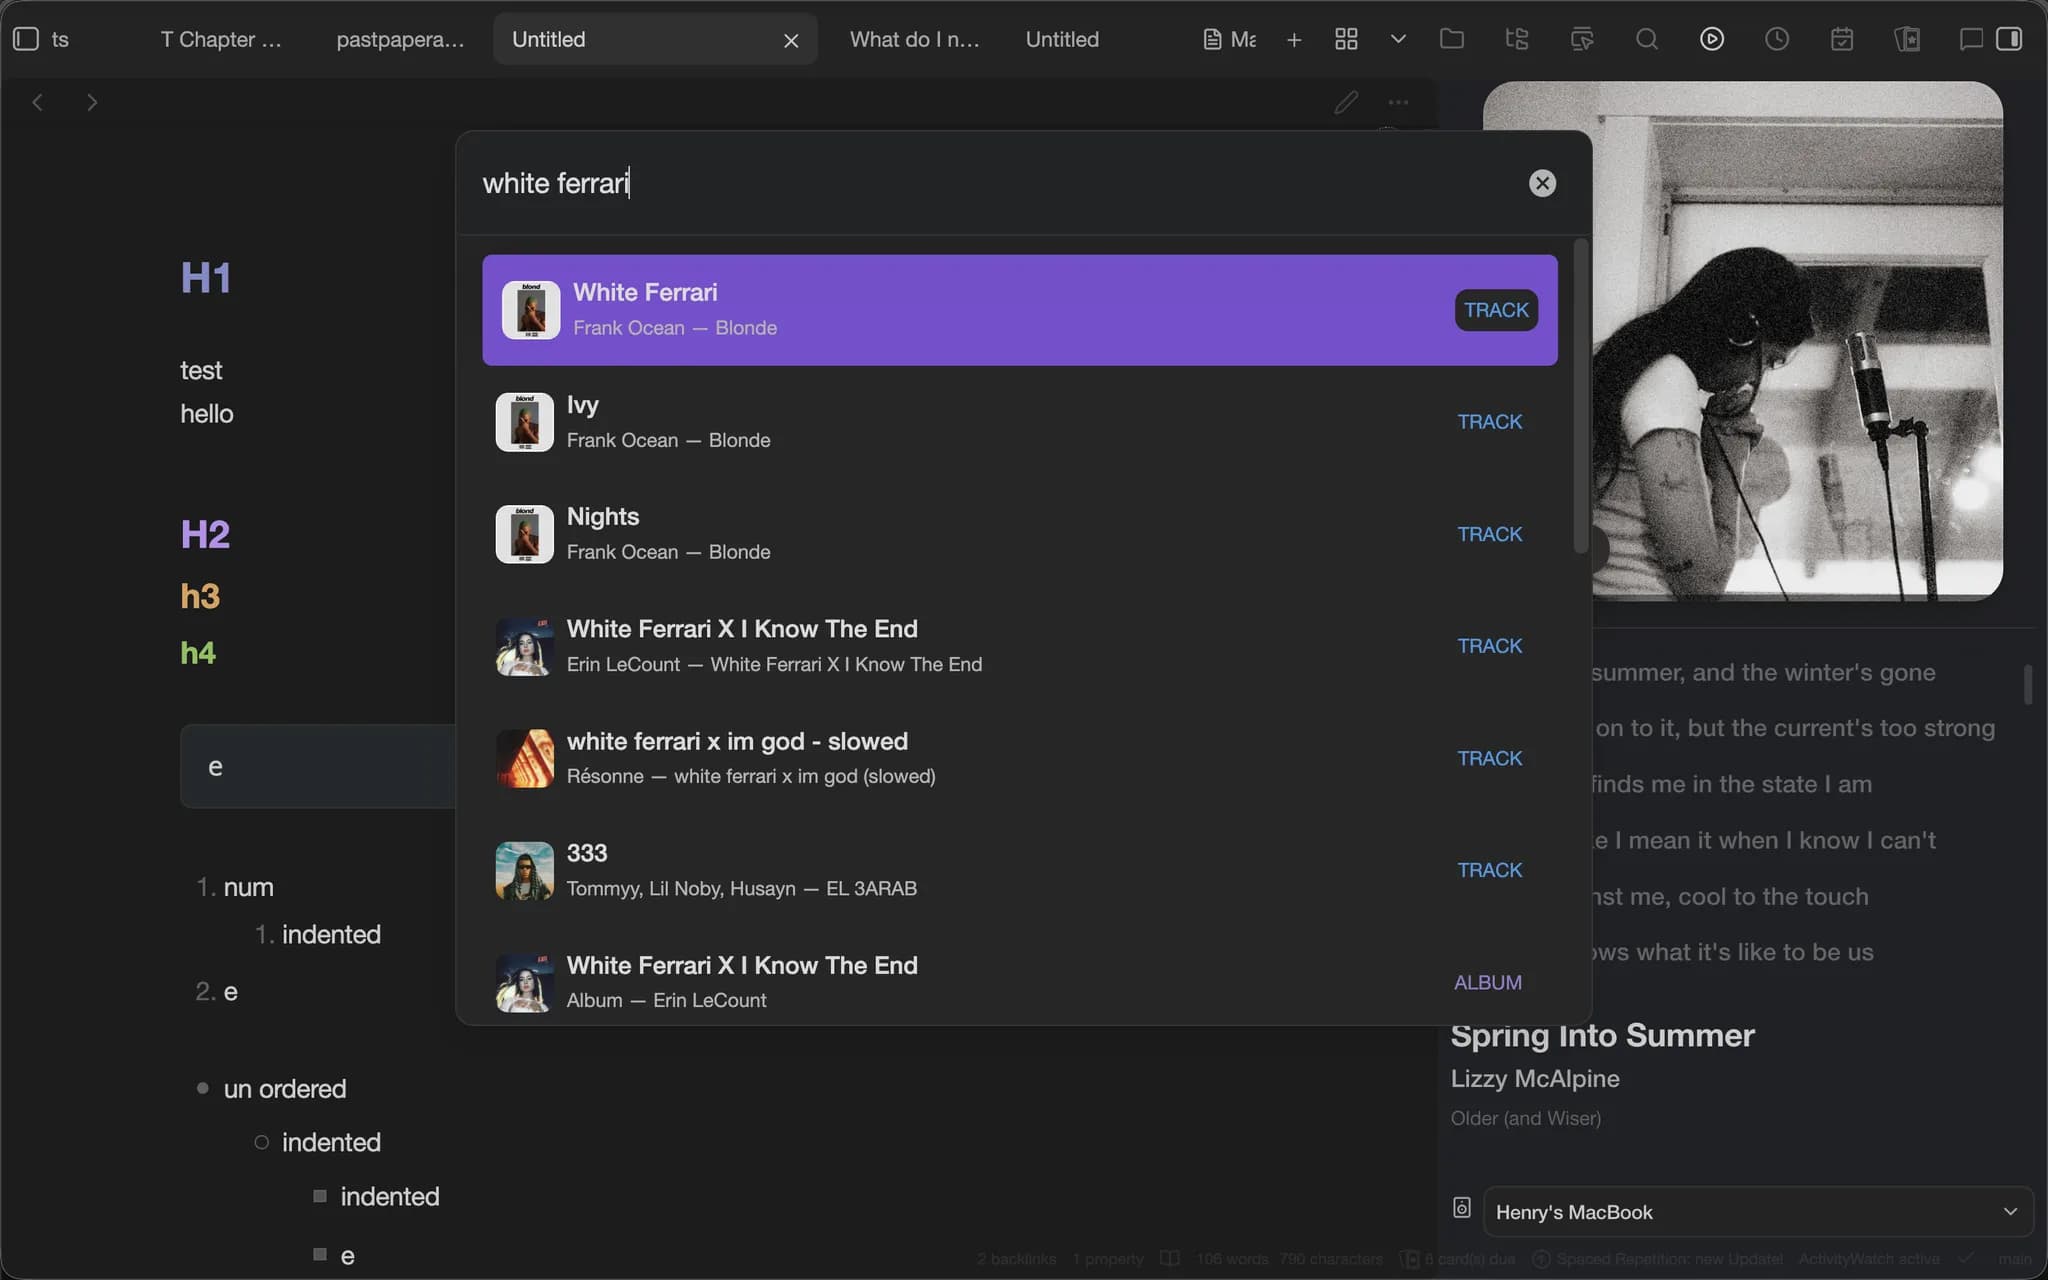
Task: Click the '2 backlinks' status bar item
Action: click(x=1016, y=1259)
